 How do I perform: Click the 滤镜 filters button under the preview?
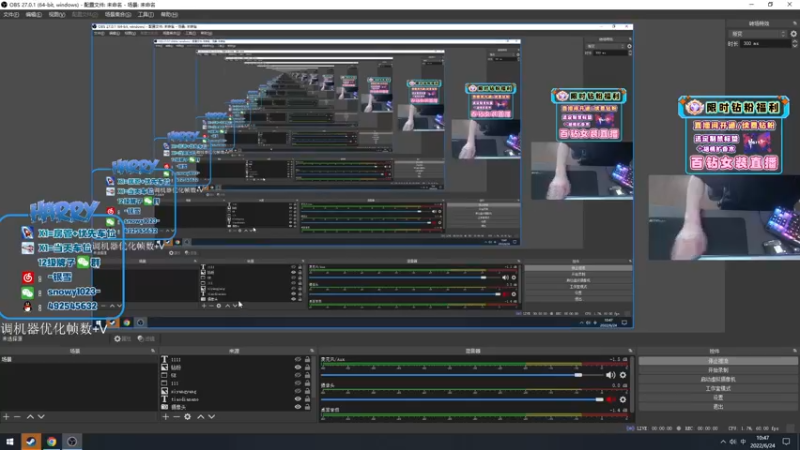[146, 339]
